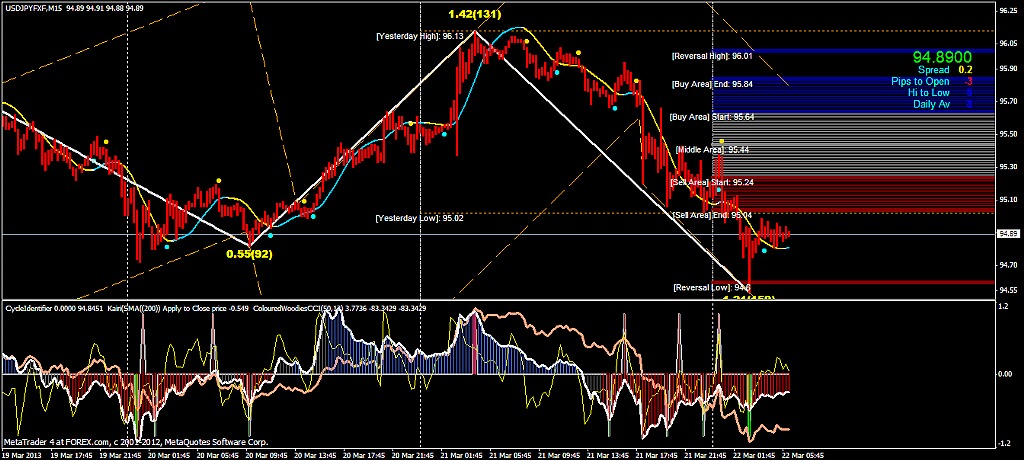
Task: Select the [Reversal High]: 96.01 label
Action: point(712,56)
